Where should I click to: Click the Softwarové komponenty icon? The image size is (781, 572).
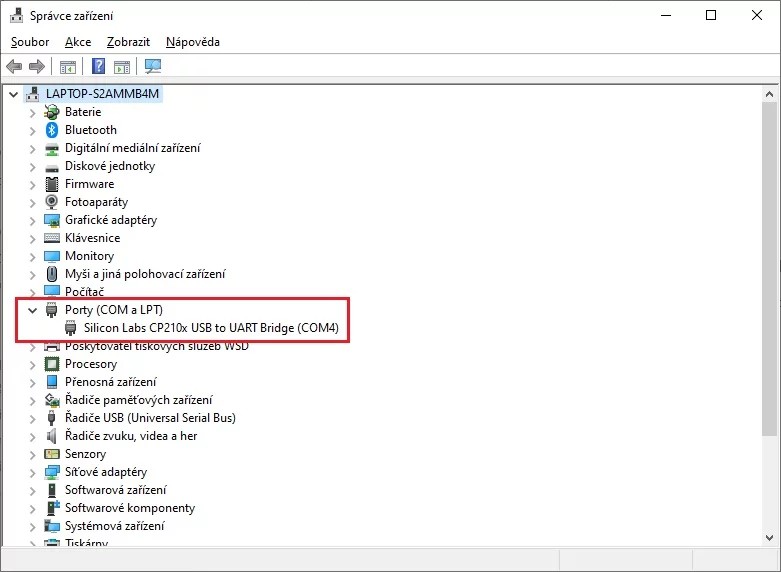pyautogui.click(x=52, y=508)
